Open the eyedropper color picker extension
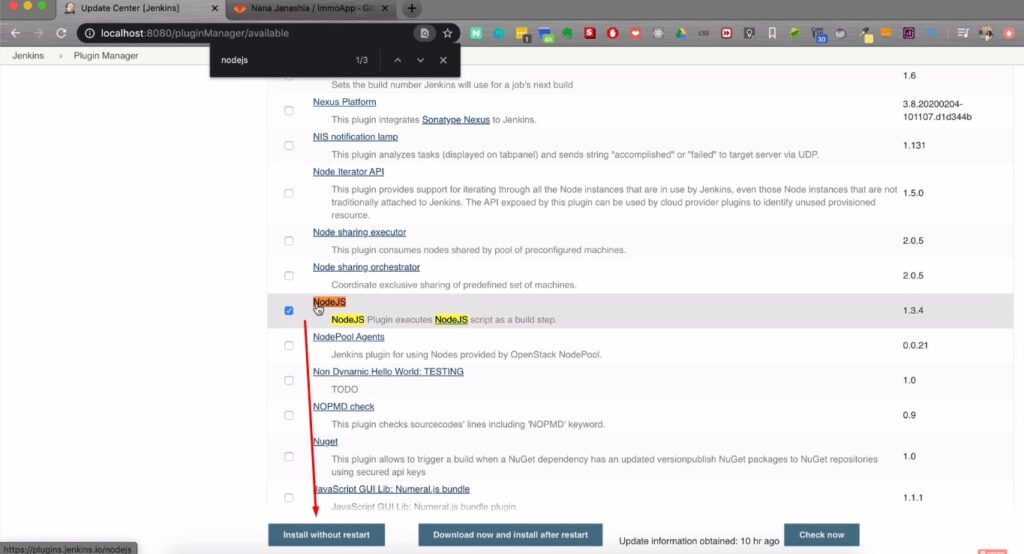 [x=865, y=34]
